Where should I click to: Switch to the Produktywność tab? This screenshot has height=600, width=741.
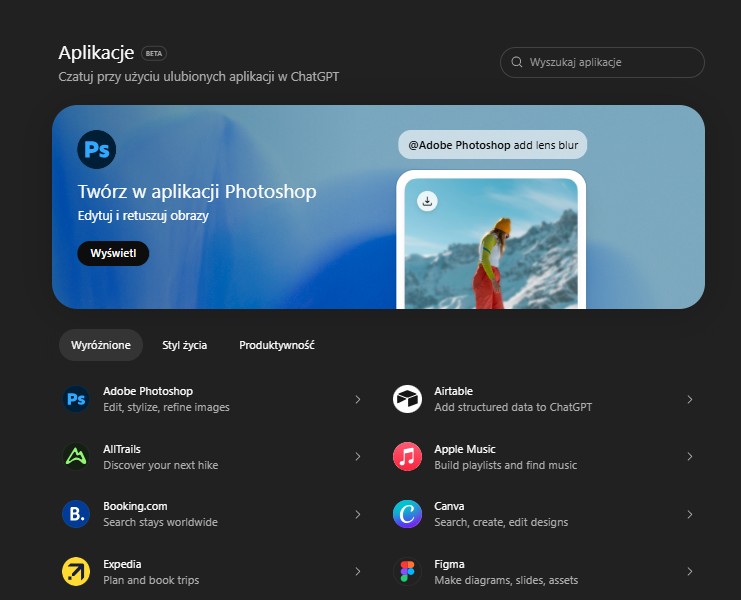277,345
